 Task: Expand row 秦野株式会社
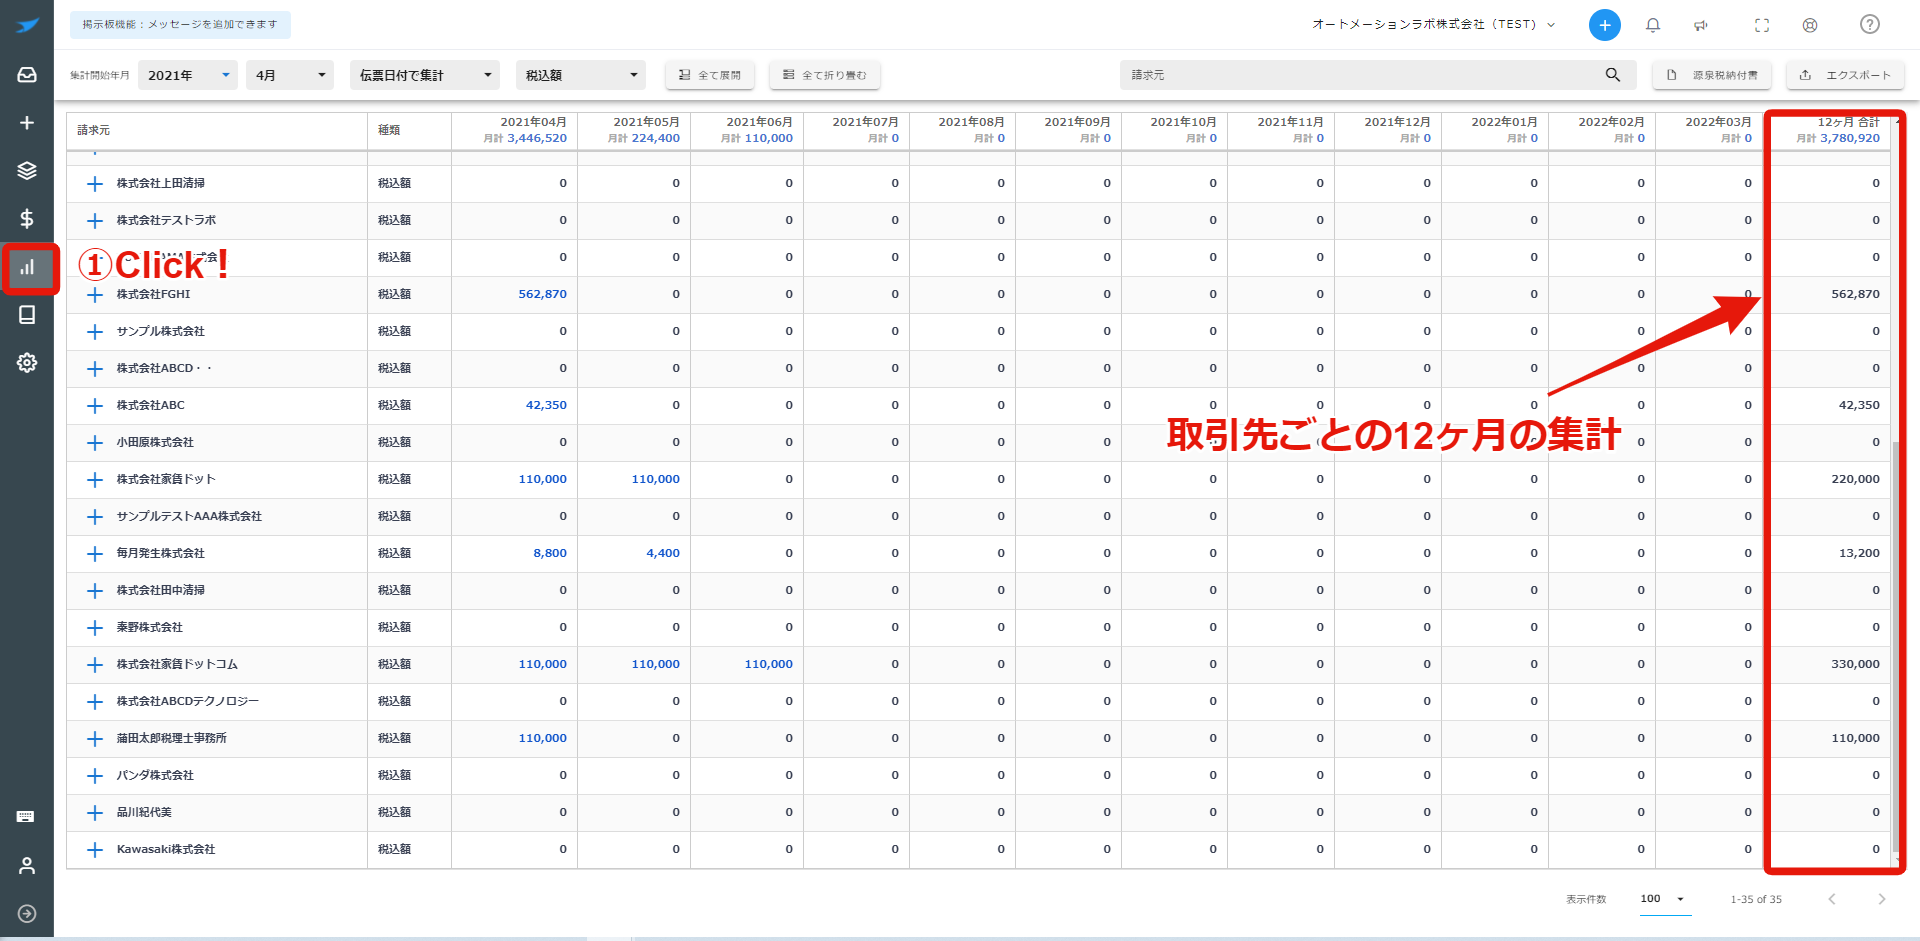tap(95, 628)
